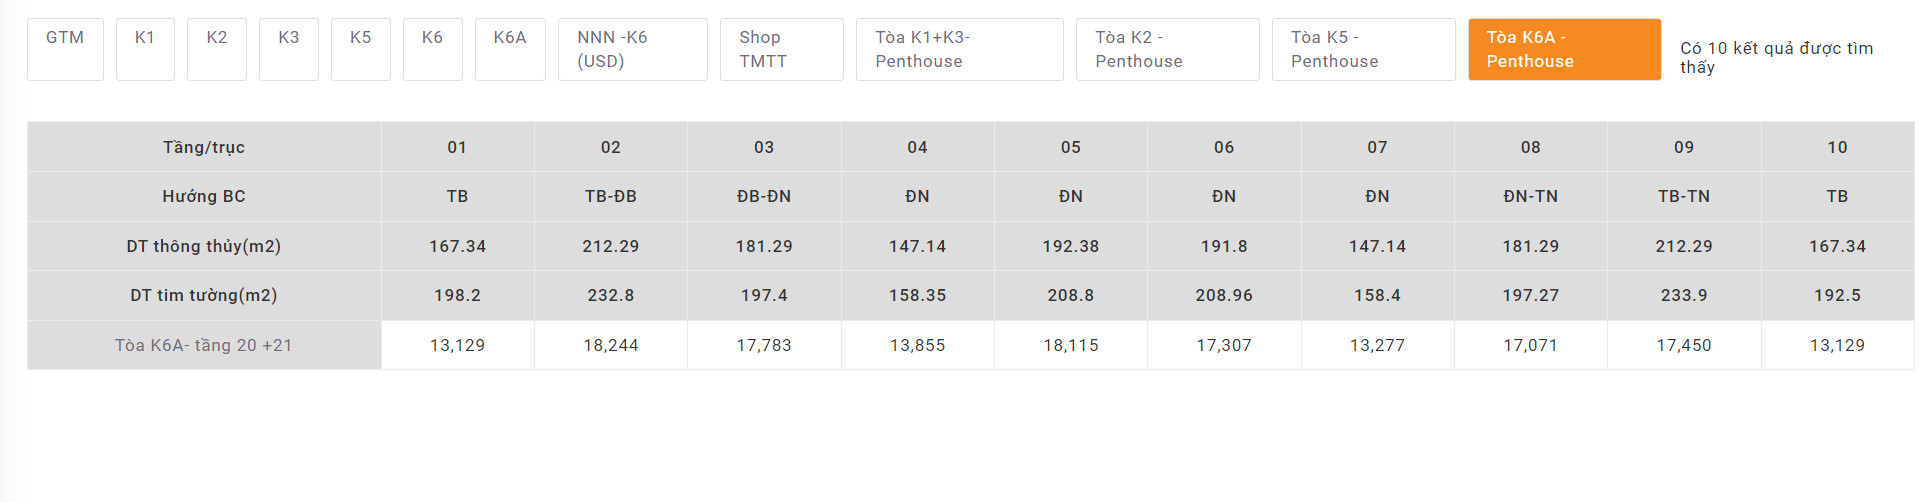
Task: Switch to NNN -K6 (USD) tab
Action: 632,49
